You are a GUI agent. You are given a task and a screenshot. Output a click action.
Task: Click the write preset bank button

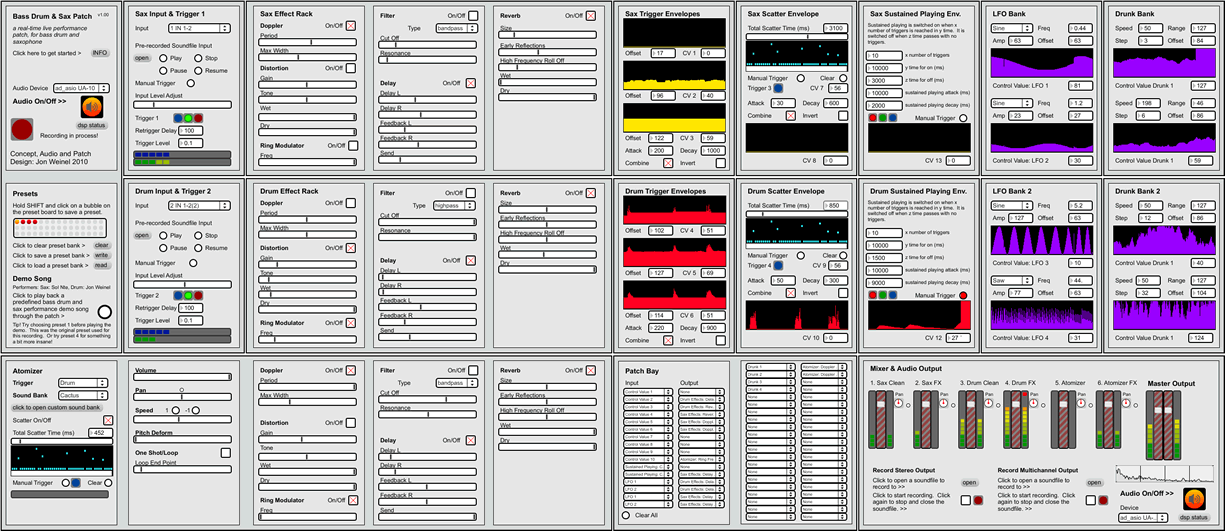click(x=102, y=255)
